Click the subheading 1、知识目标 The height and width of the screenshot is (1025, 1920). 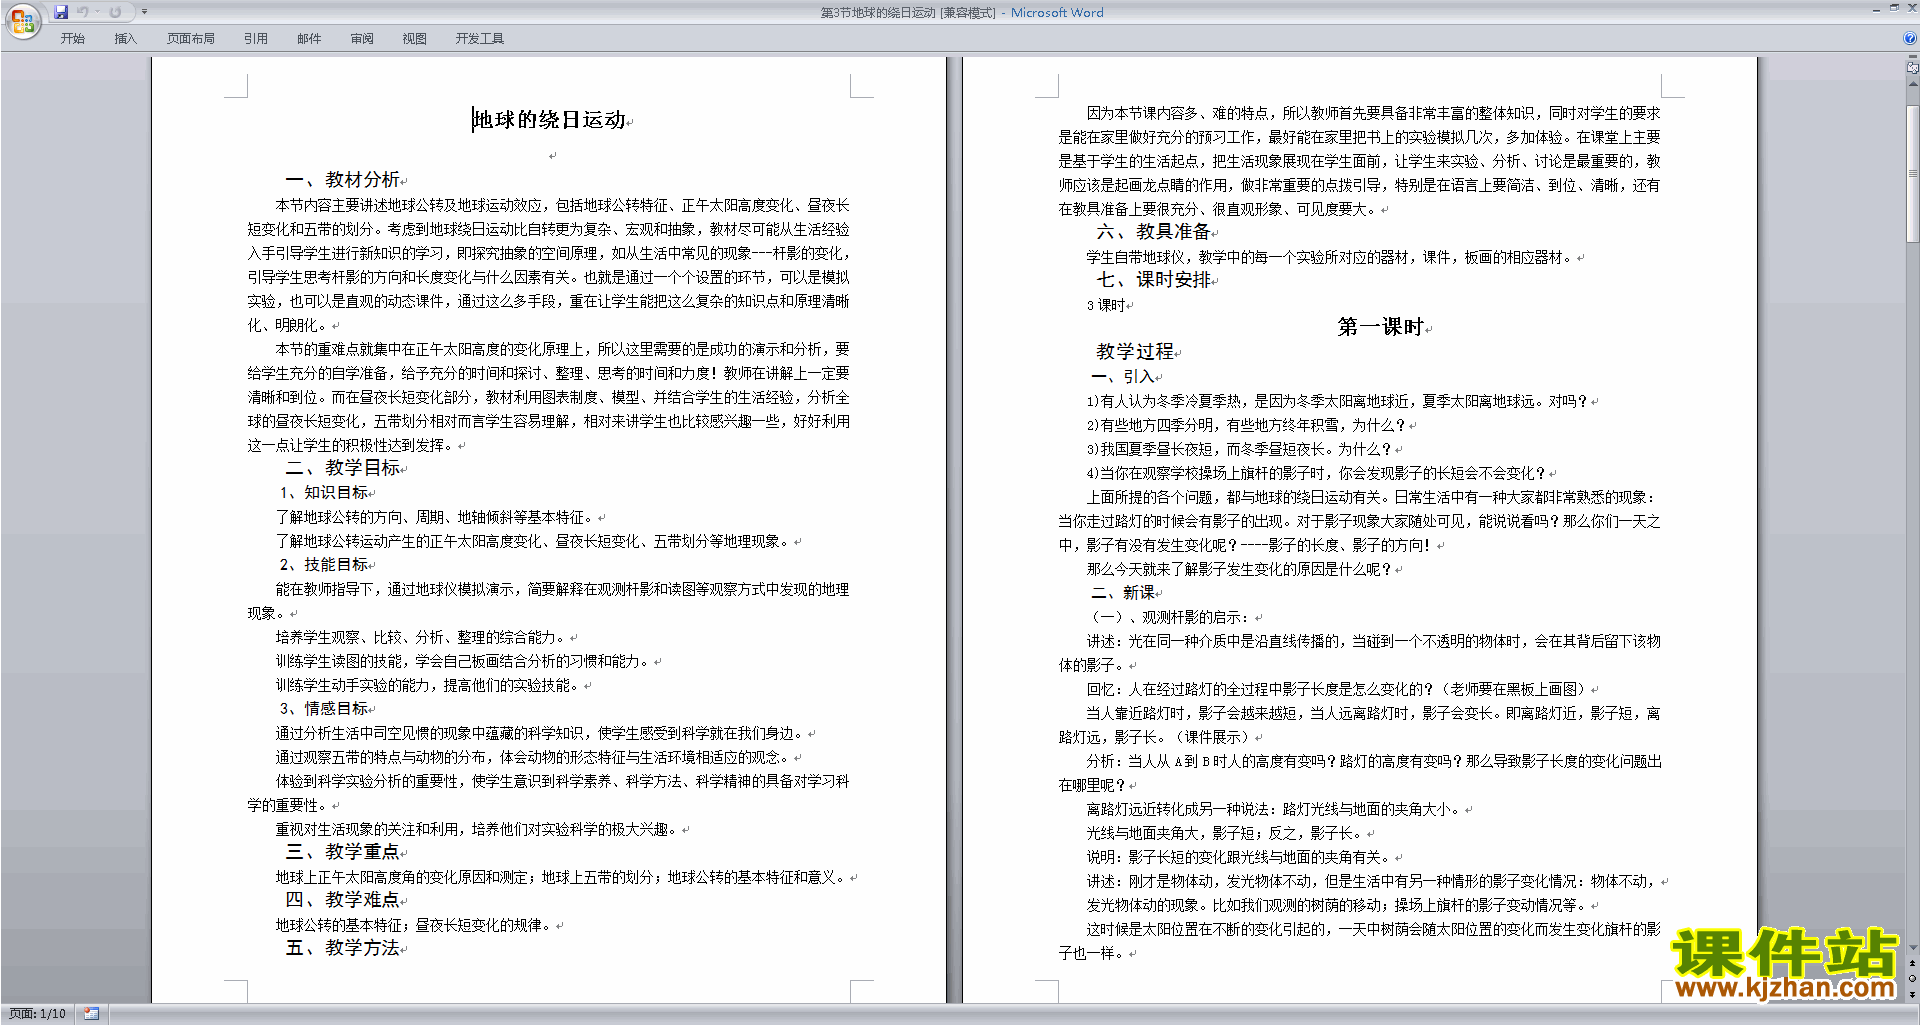(323, 493)
